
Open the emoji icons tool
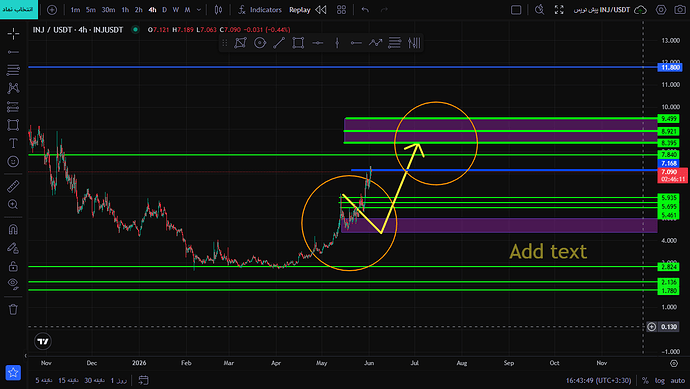click(13, 161)
